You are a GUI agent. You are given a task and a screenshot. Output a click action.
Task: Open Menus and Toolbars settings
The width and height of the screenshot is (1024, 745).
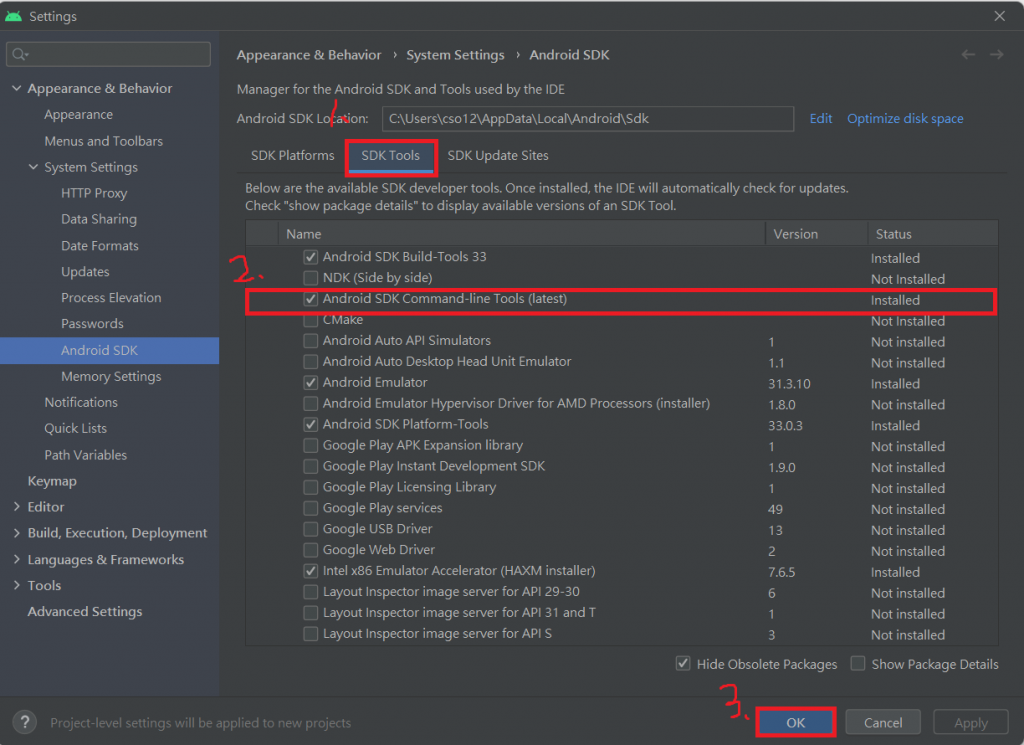coord(103,141)
